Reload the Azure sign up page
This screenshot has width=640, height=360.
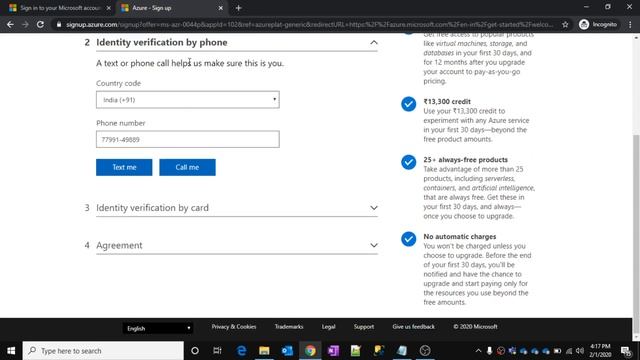(40, 24)
